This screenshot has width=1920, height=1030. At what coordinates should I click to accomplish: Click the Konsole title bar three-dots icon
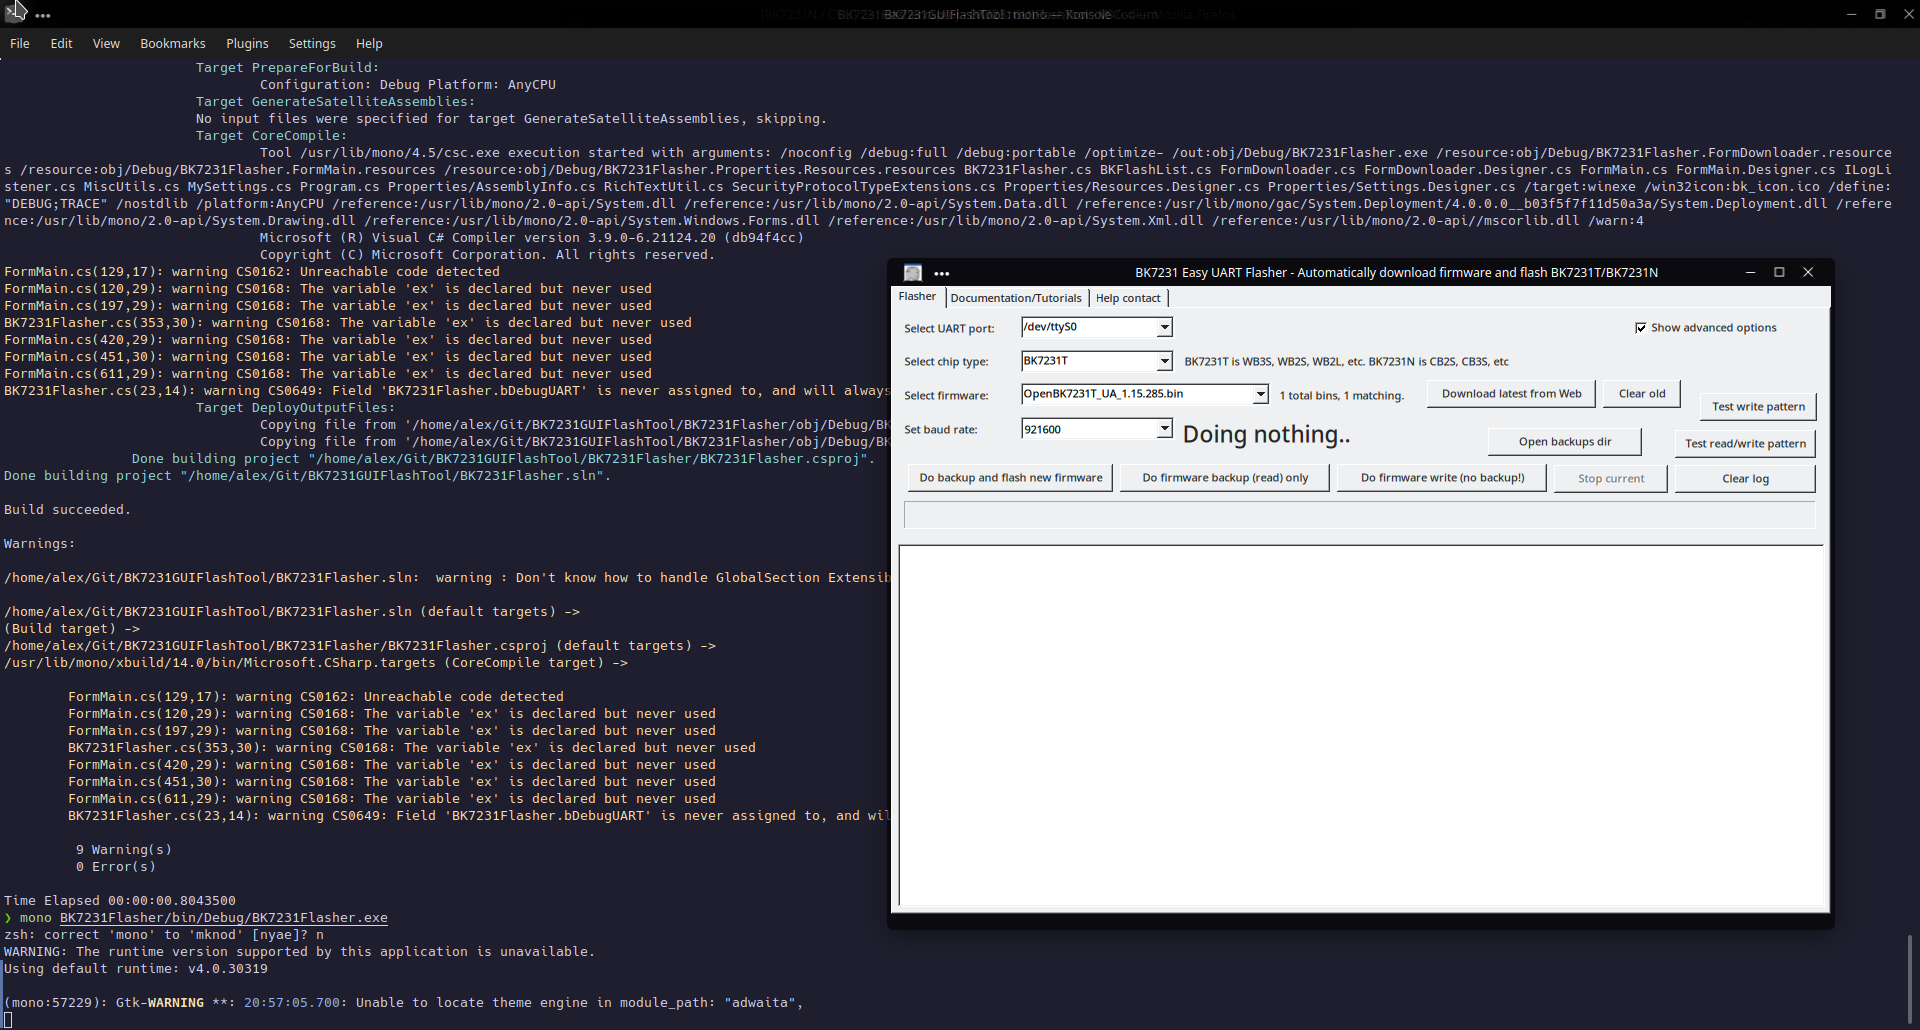point(43,15)
